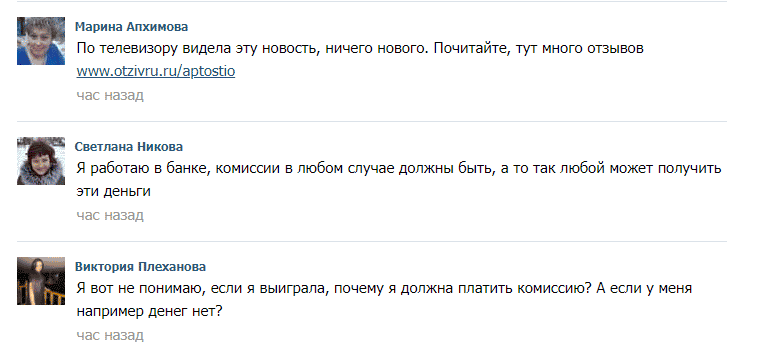The height and width of the screenshot is (360, 762).
Task: Click the line 'например денег нет?'
Action: click(149, 311)
